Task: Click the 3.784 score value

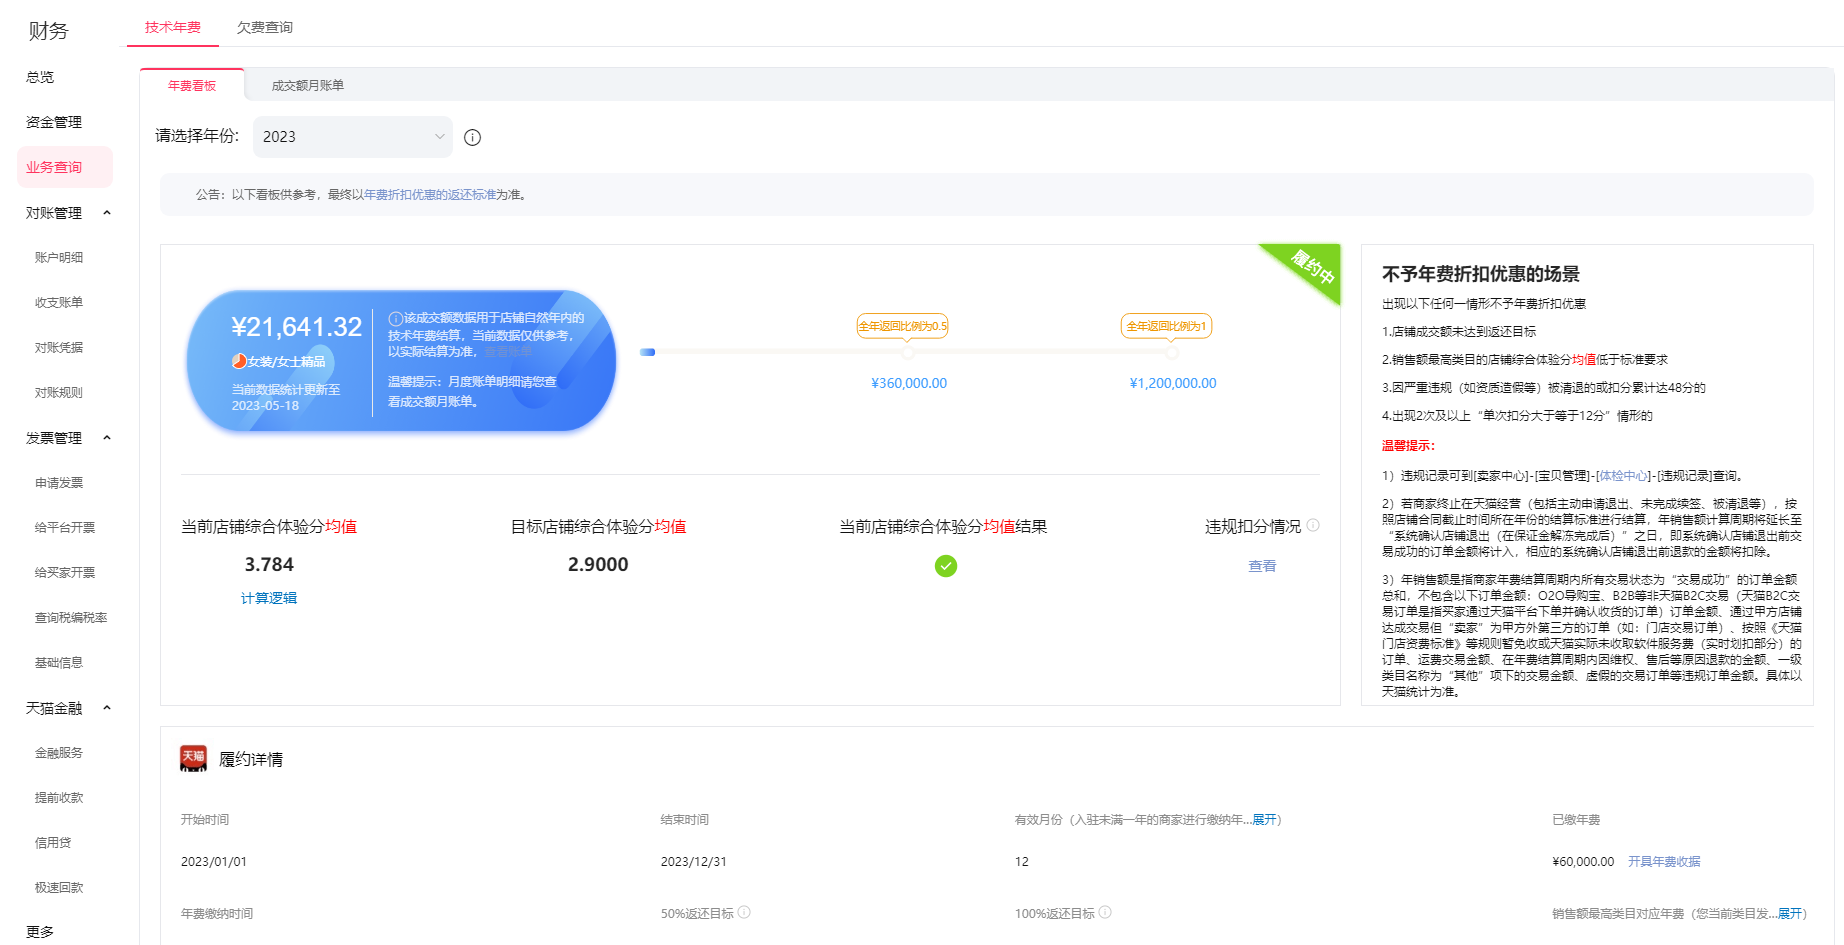Action: point(269,564)
